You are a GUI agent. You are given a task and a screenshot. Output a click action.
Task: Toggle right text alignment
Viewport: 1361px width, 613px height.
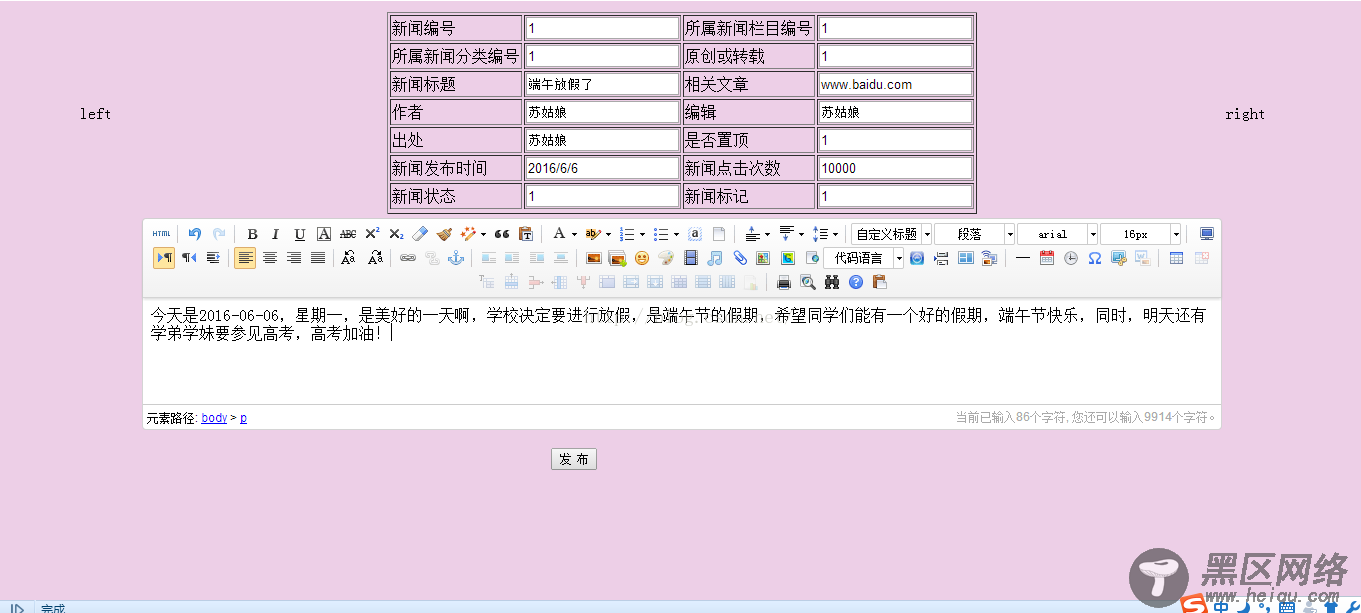(x=294, y=258)
